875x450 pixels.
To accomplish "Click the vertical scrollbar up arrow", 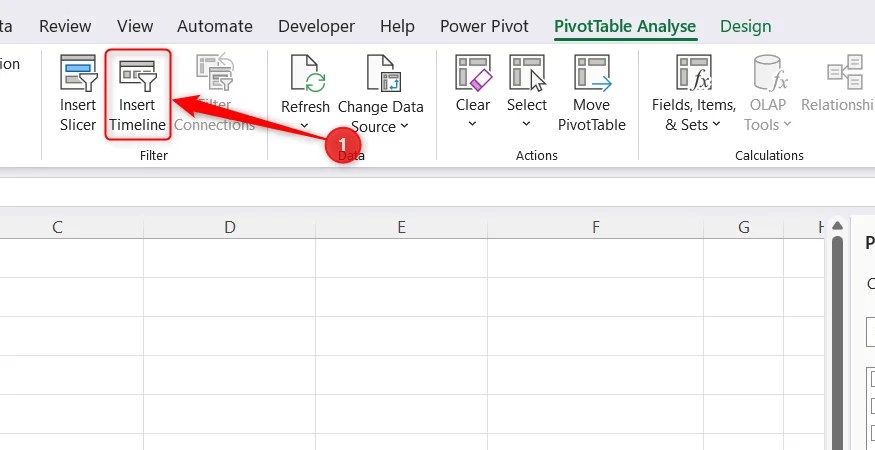I will tap(836, 226).
